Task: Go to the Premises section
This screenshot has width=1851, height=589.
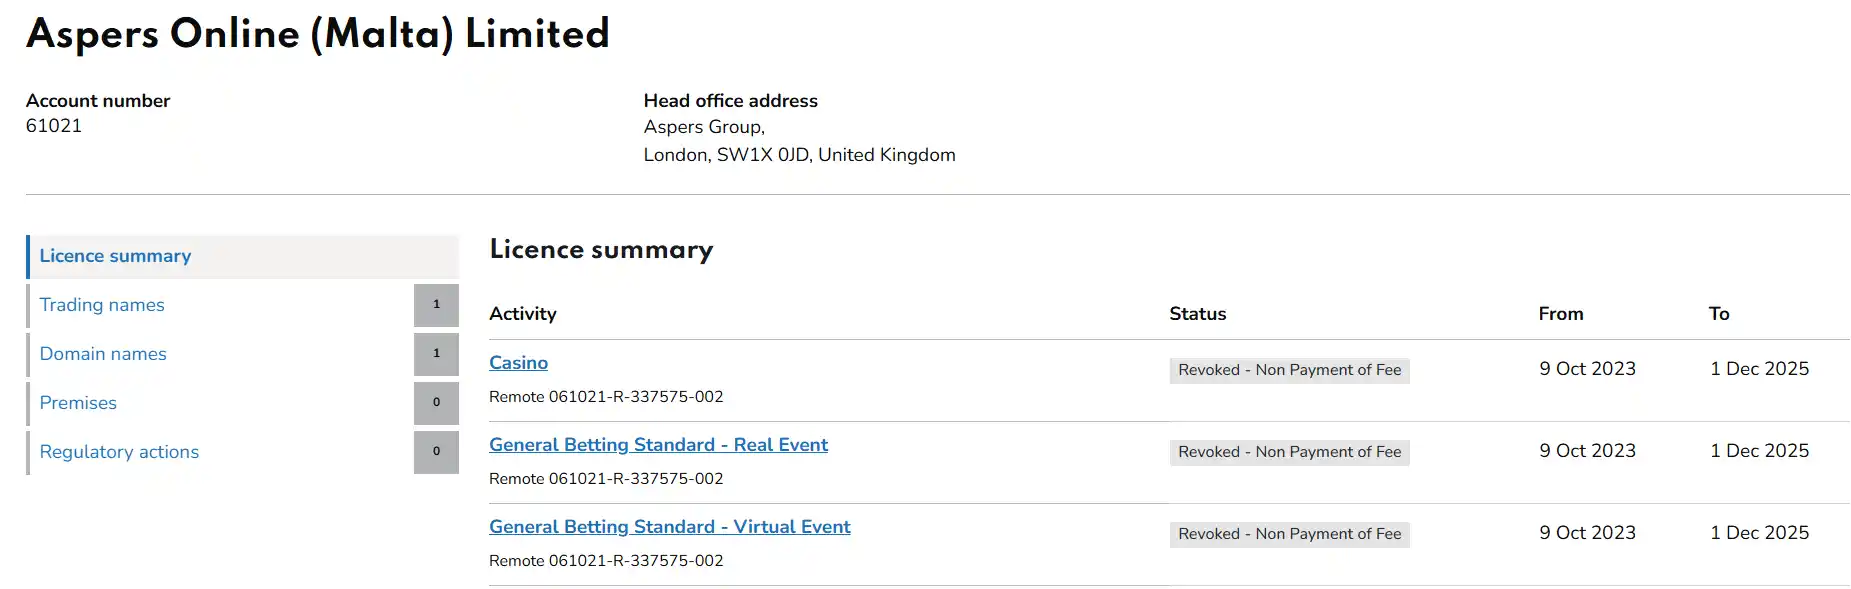Action: click(78, 403)
